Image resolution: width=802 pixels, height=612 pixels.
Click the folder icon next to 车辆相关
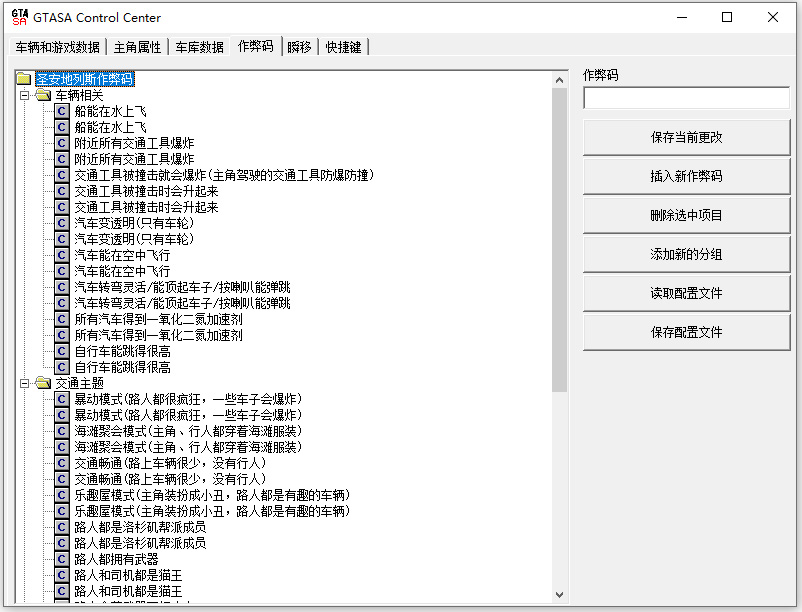click(x=43, y=95)
